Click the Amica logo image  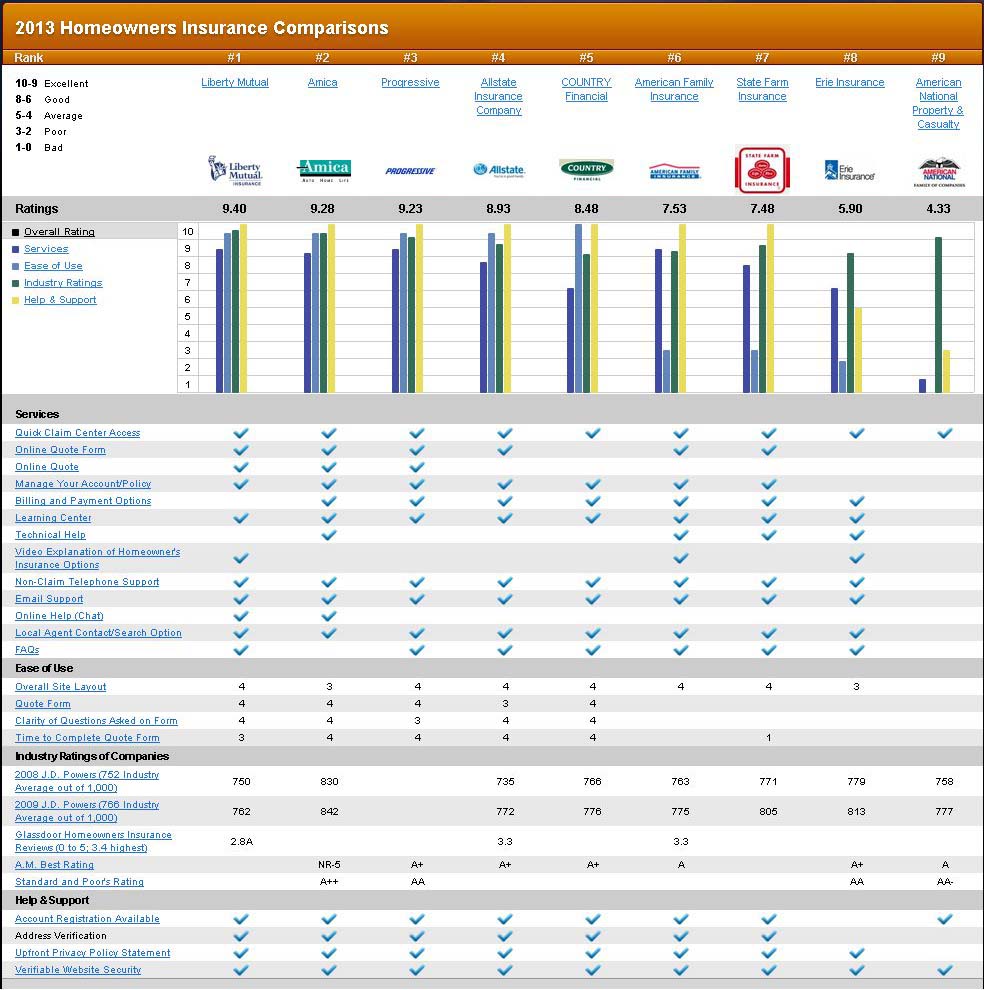pos(323,170)
